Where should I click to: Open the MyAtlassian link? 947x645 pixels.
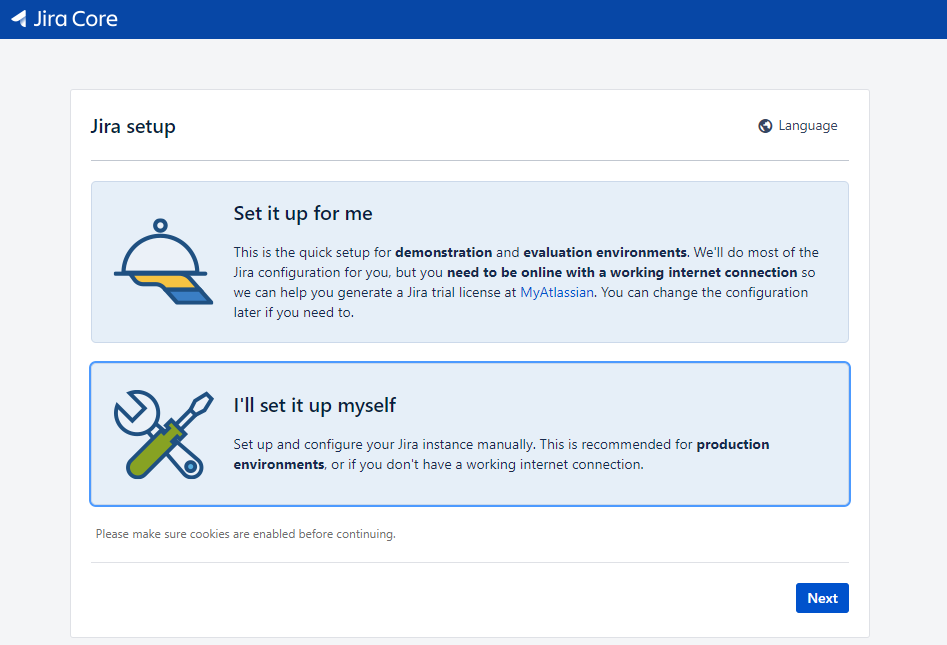coord(557,292)
